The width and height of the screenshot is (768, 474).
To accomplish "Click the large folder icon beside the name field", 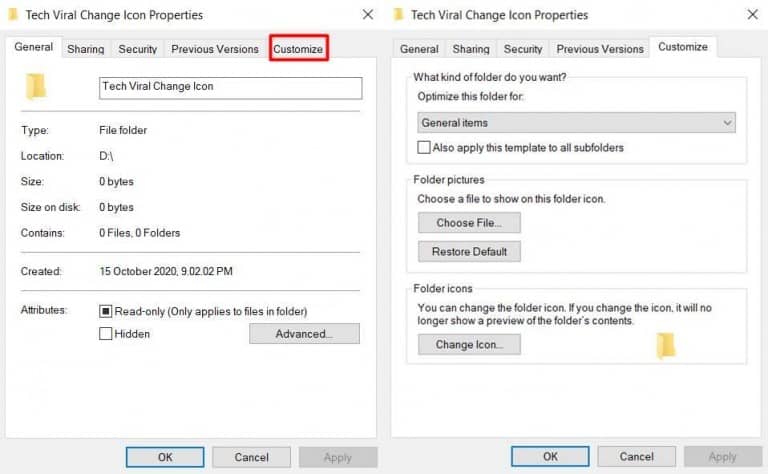I will [36, 87].
